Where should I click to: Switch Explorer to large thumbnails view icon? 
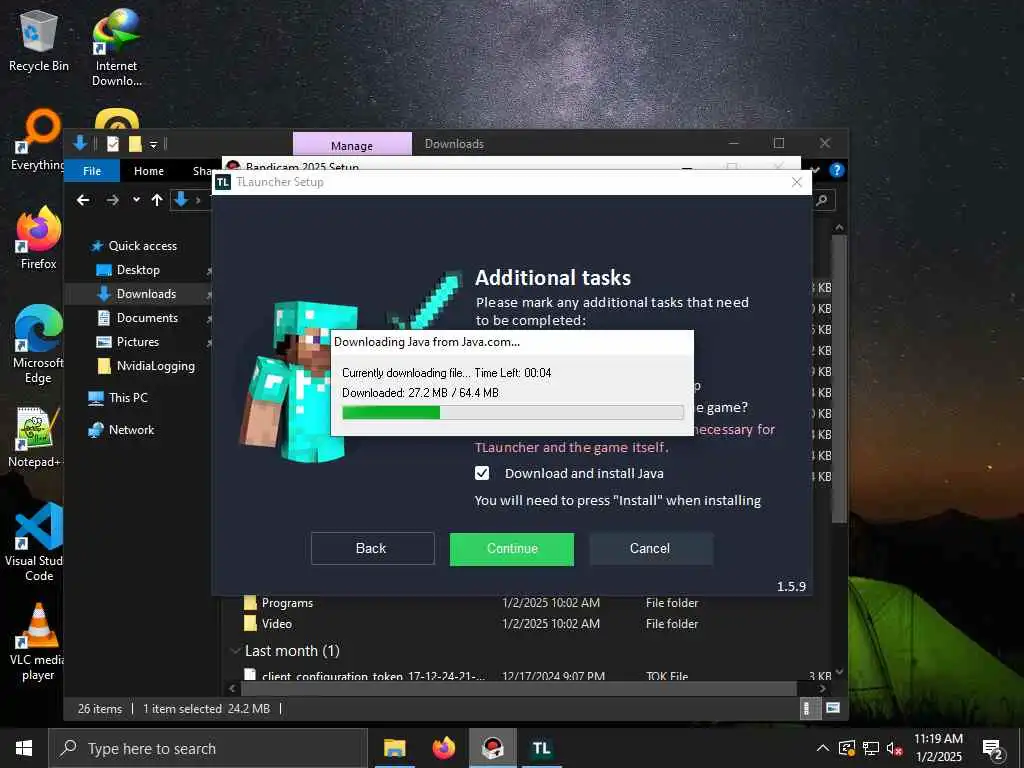tap(833, 708)
